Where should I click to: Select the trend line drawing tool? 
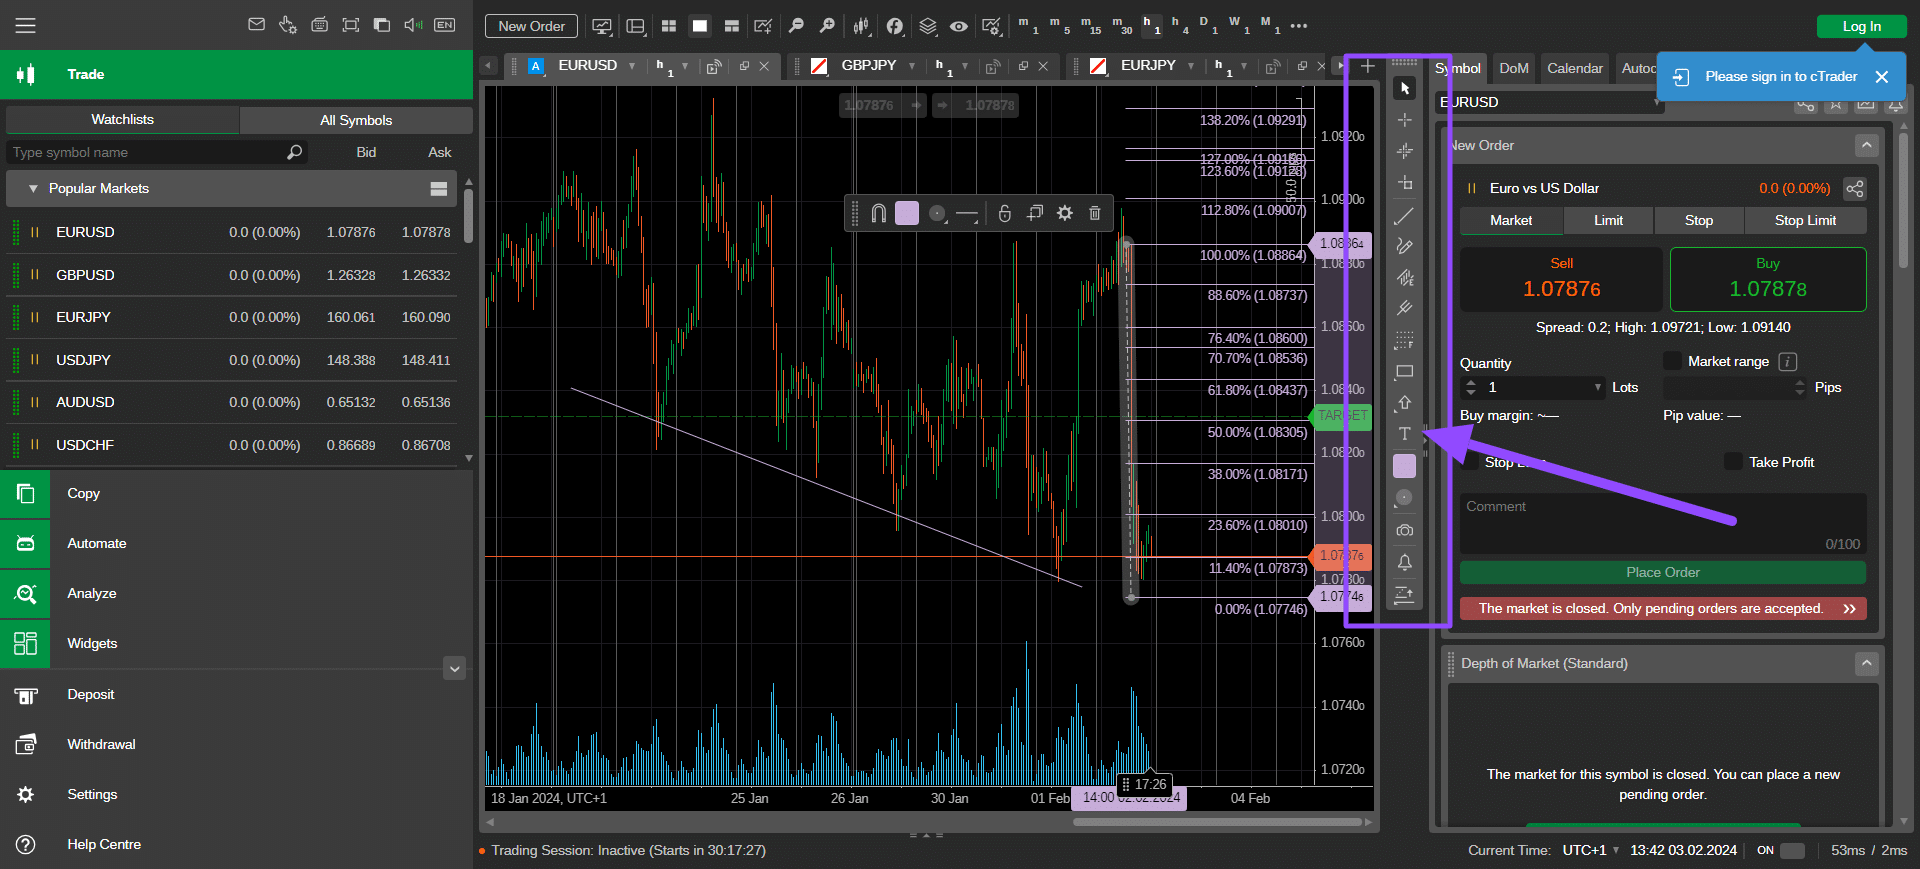point(1405,215)
